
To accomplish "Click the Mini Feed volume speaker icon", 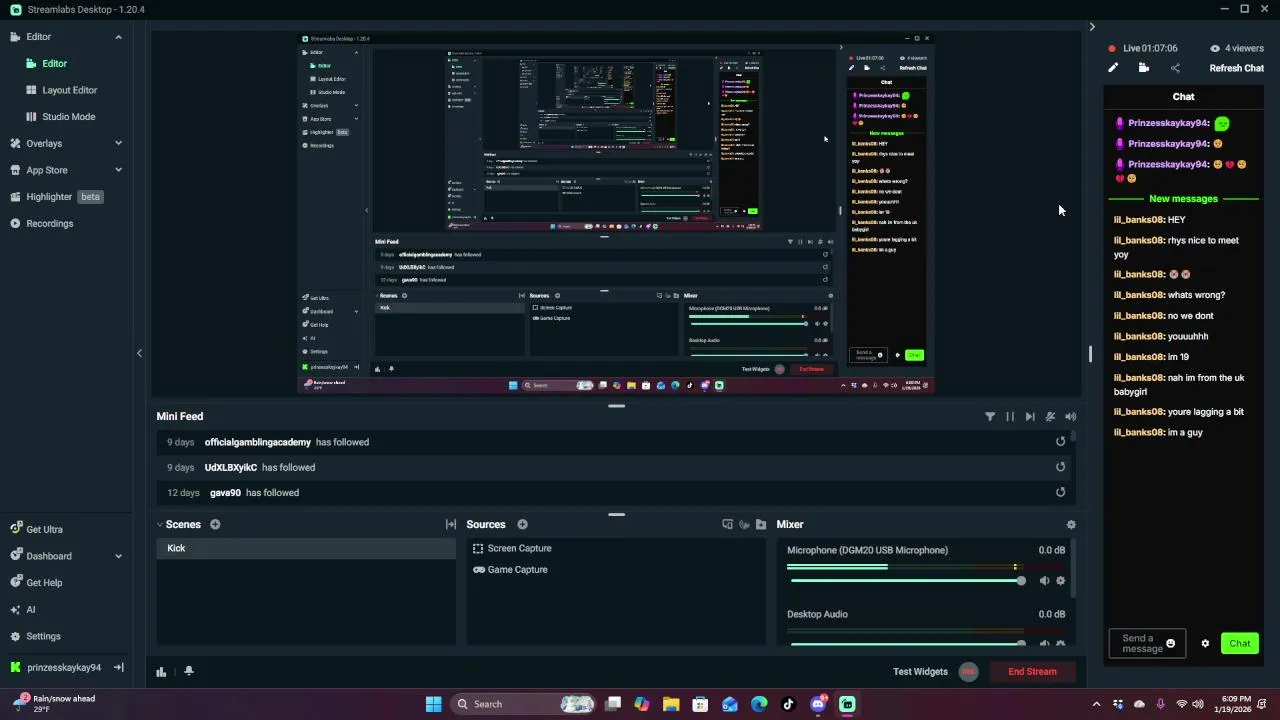I will point(1070,417).
